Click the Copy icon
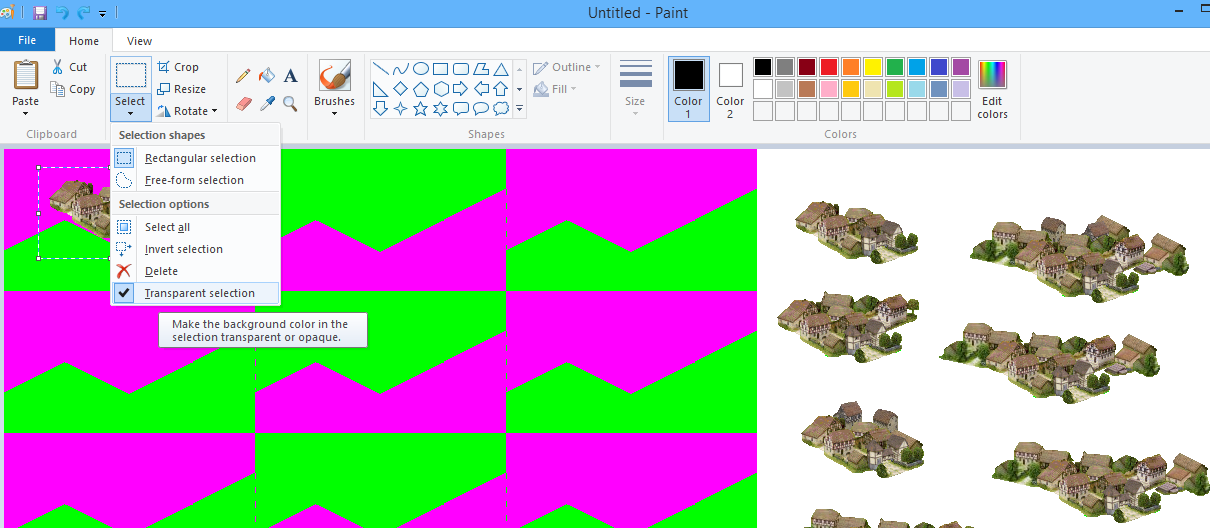 (56, 89)
